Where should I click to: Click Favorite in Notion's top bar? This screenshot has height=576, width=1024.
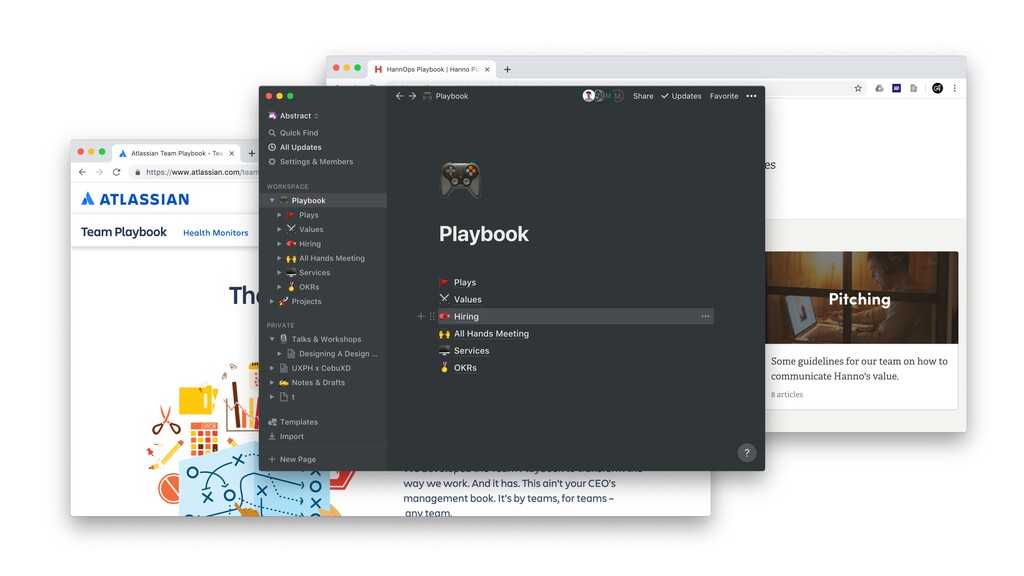(x=724, y=96)
